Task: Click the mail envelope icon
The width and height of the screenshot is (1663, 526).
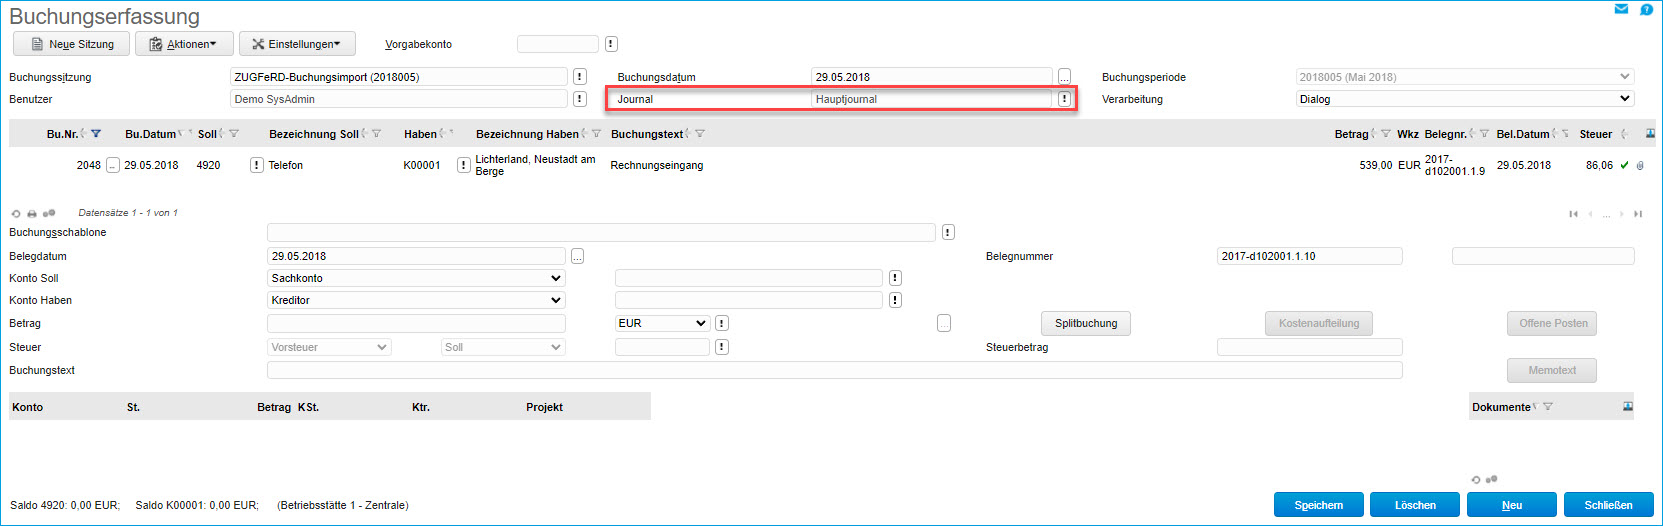Action: [x=1621, y=9]
